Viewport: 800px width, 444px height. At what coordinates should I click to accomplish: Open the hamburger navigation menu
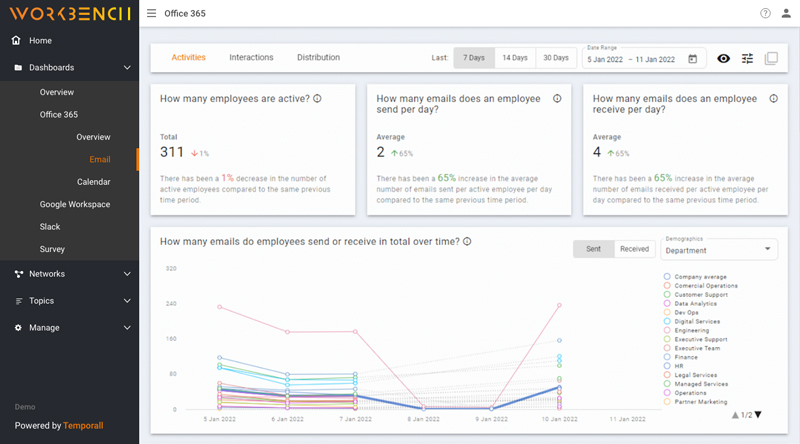pyautogui.click(x=152, y=13)
